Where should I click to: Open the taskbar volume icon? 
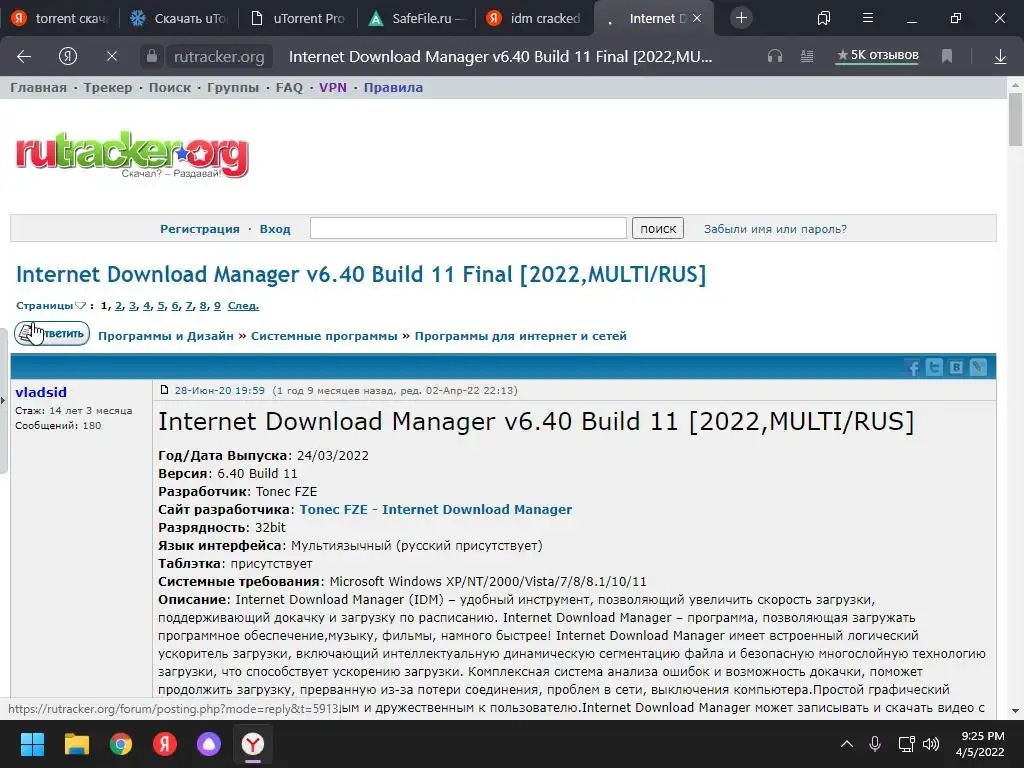(931, 744)
